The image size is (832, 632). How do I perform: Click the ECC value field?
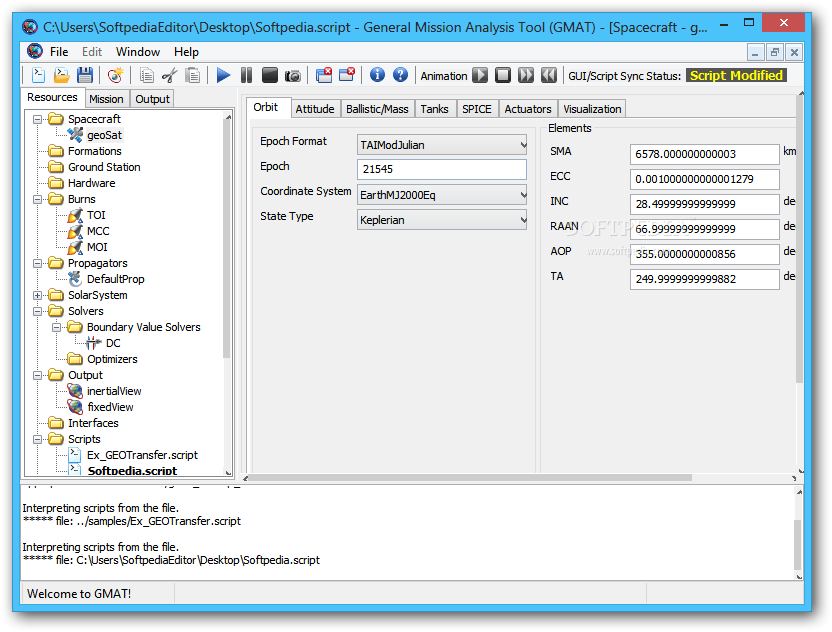pyautogui.click(x=705, y=179)
